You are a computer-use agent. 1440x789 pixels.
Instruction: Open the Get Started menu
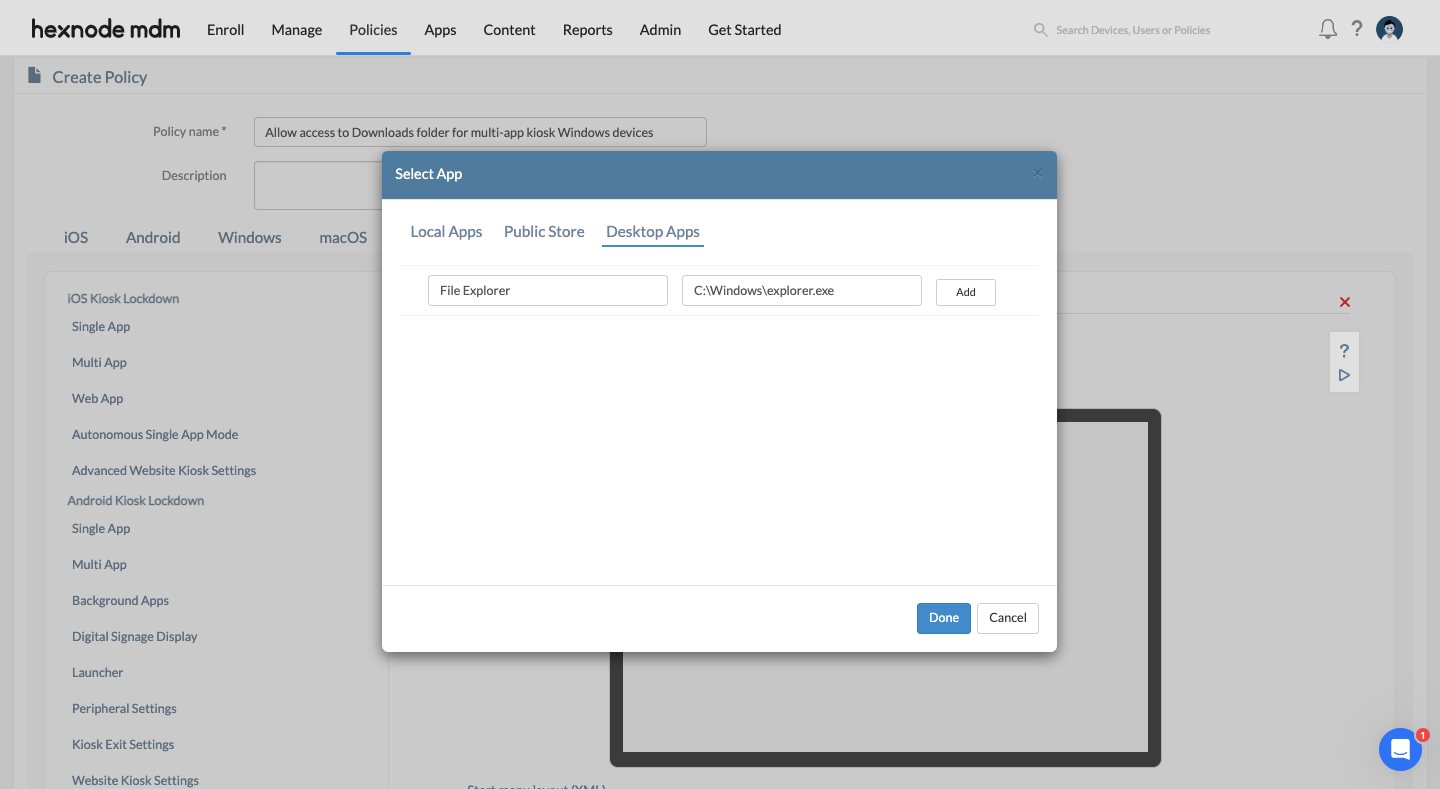(x=745, y=30)
